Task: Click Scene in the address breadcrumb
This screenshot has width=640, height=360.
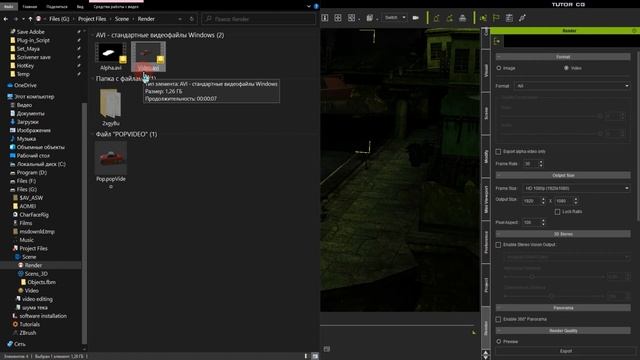Action: pyautogui.click(x=122, y=19)
